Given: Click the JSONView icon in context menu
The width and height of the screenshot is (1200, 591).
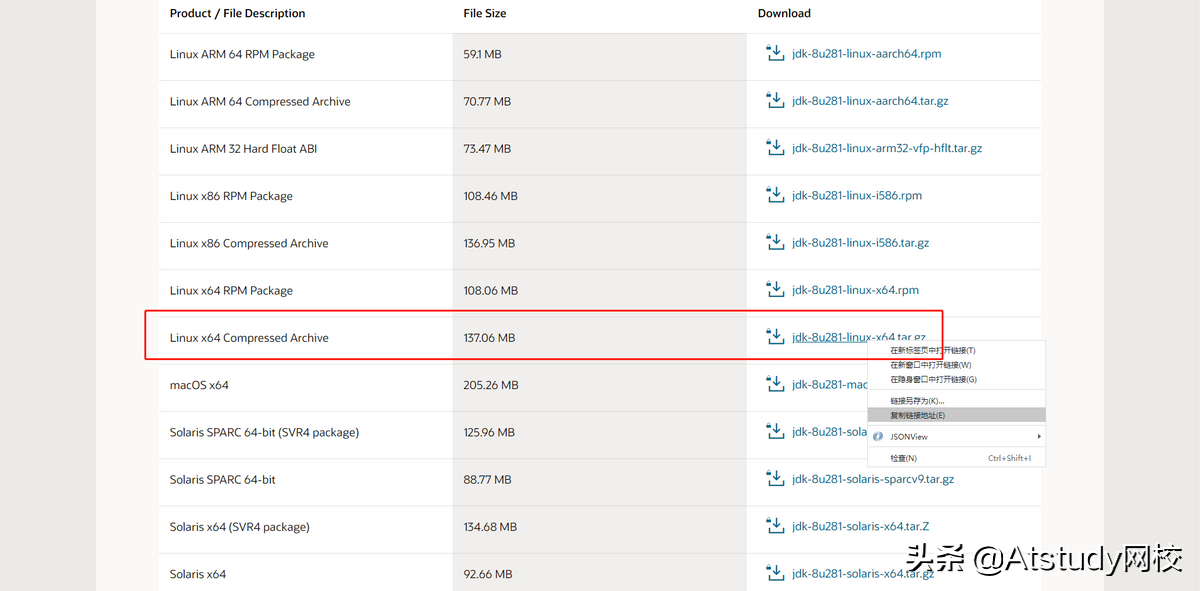Looking at the screenshot, I should click(878, 437).
